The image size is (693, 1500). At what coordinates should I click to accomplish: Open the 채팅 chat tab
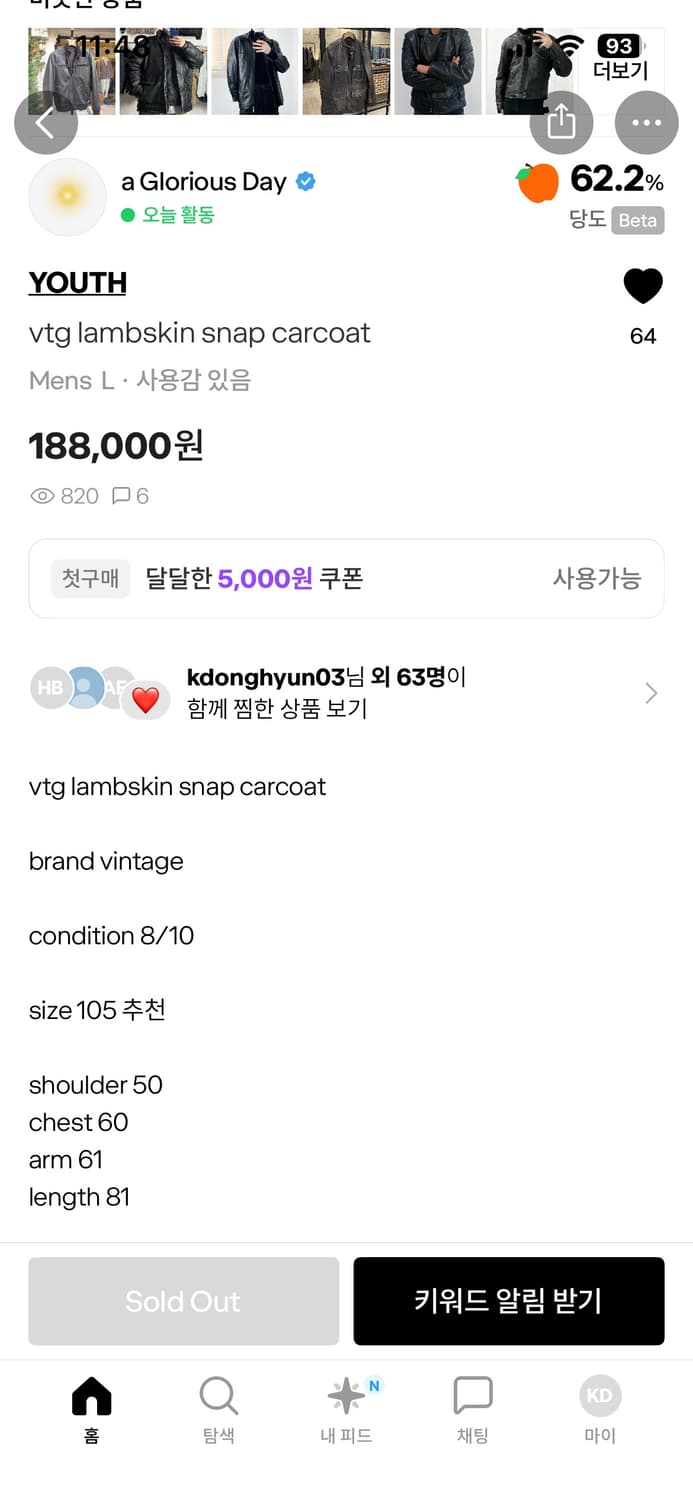(473, 1408)
